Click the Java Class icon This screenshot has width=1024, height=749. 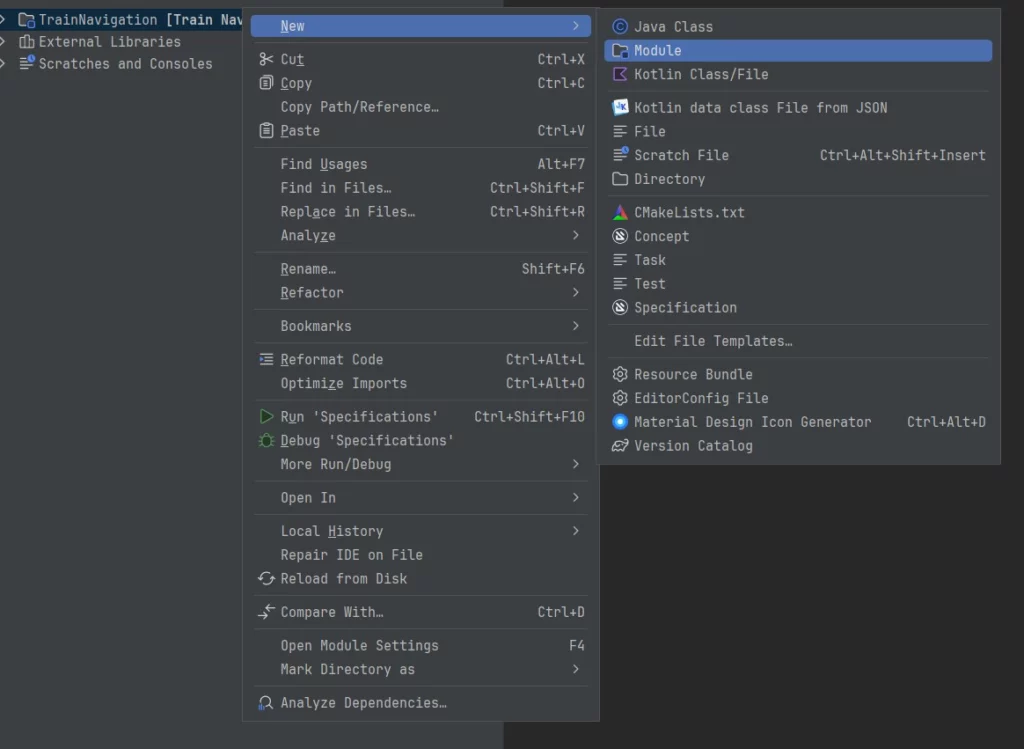tap(620, 27)
